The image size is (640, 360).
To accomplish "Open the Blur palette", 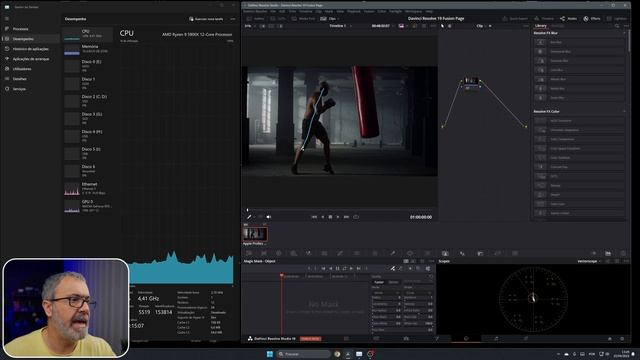I will (x=462, y=253).
